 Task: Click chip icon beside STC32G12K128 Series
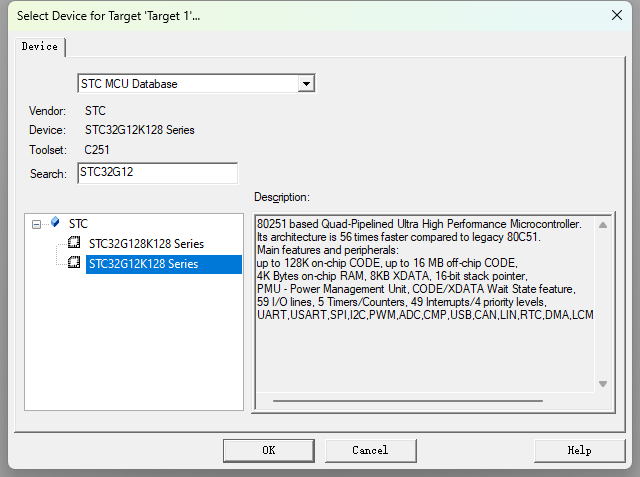pyautogui.click(x=74, y=262)
